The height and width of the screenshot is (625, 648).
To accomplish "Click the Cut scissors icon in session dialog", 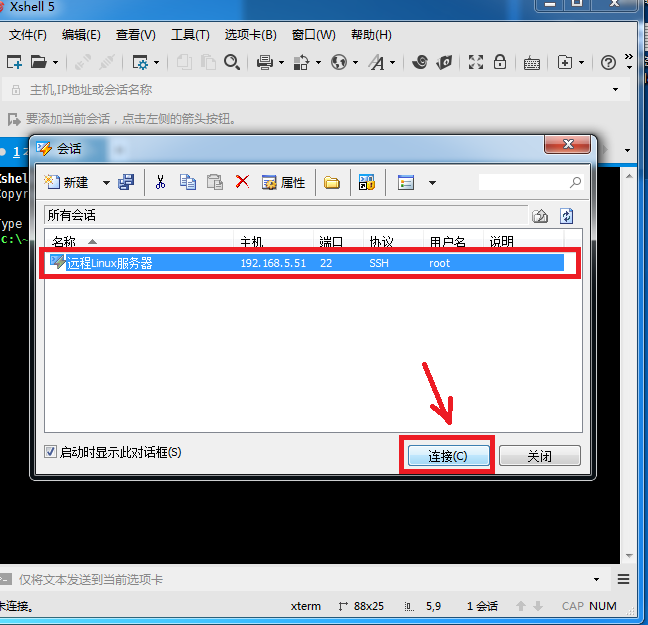I will tap(160, 182).
